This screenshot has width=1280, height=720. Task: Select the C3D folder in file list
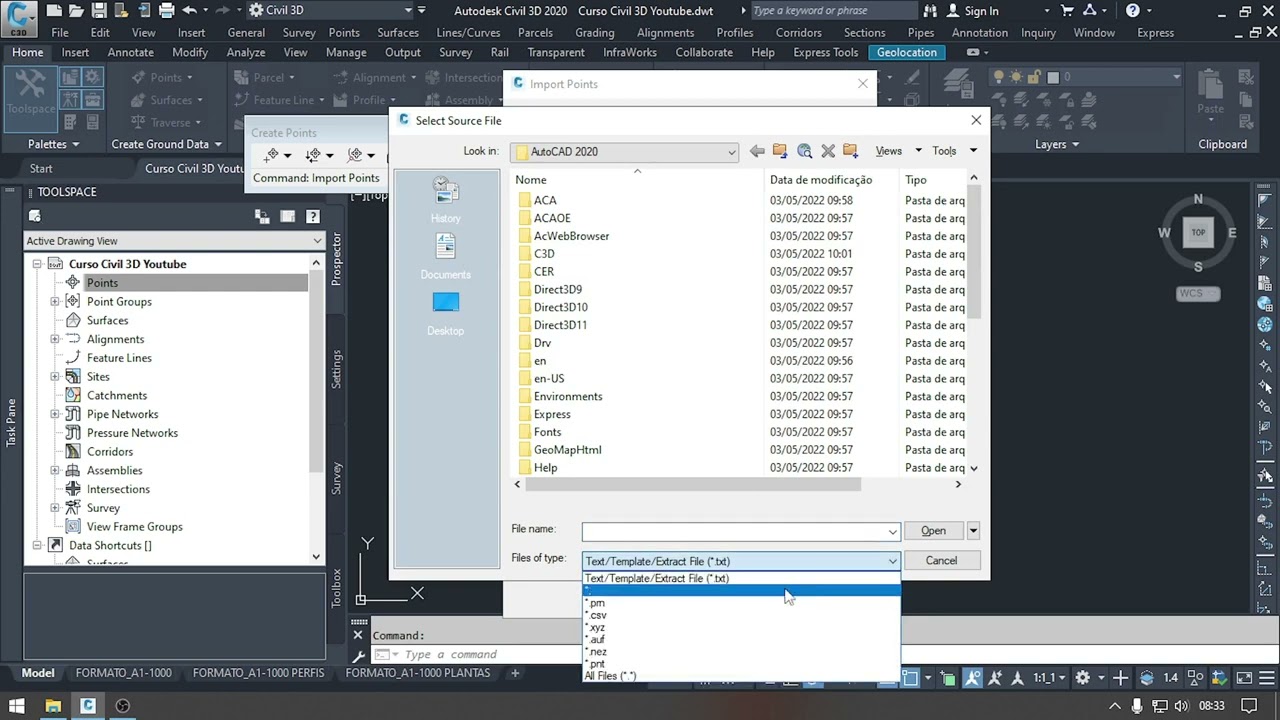click(544, 254)
